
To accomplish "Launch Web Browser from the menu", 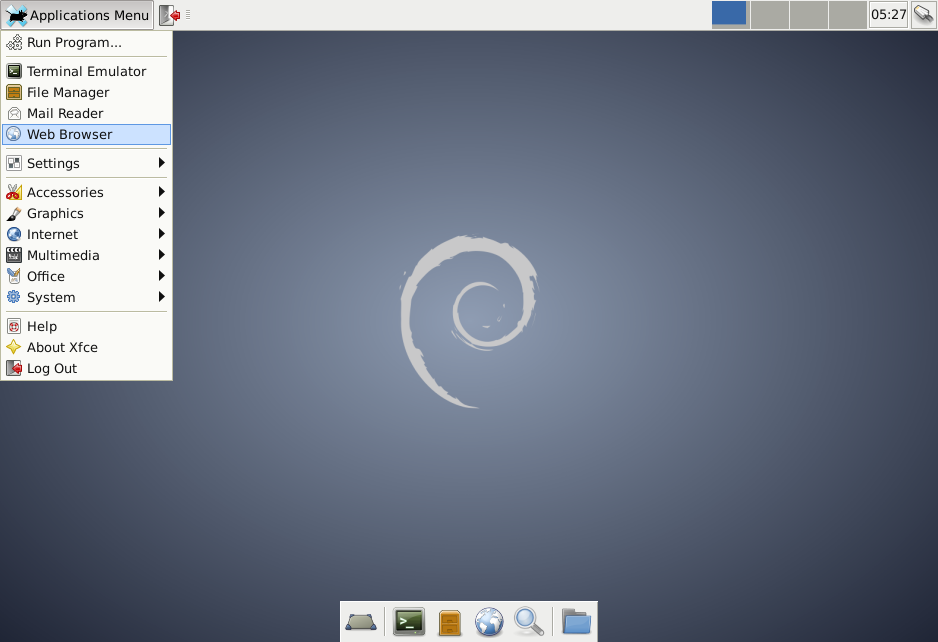I will [86, 134].
